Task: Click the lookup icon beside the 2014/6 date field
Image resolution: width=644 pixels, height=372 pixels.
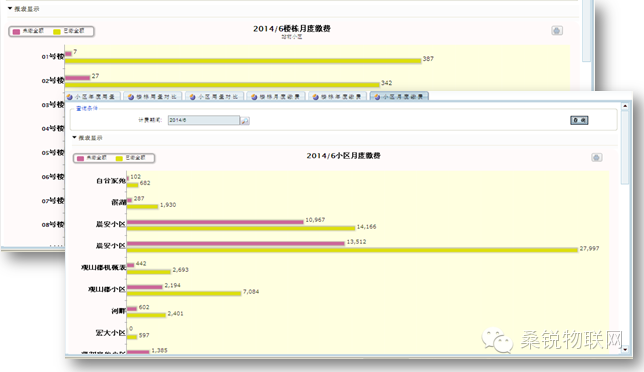Action: (x=245, y=120)
